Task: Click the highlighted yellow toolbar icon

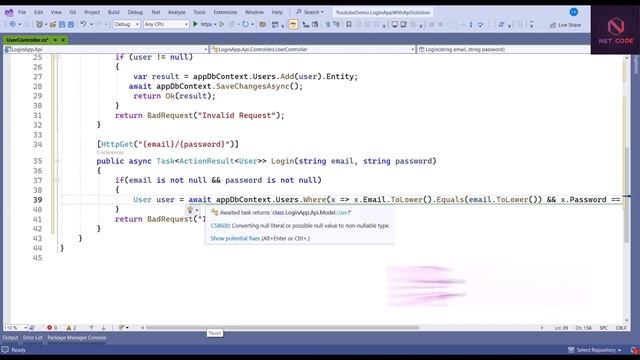Action: click(x=293, y=25)
